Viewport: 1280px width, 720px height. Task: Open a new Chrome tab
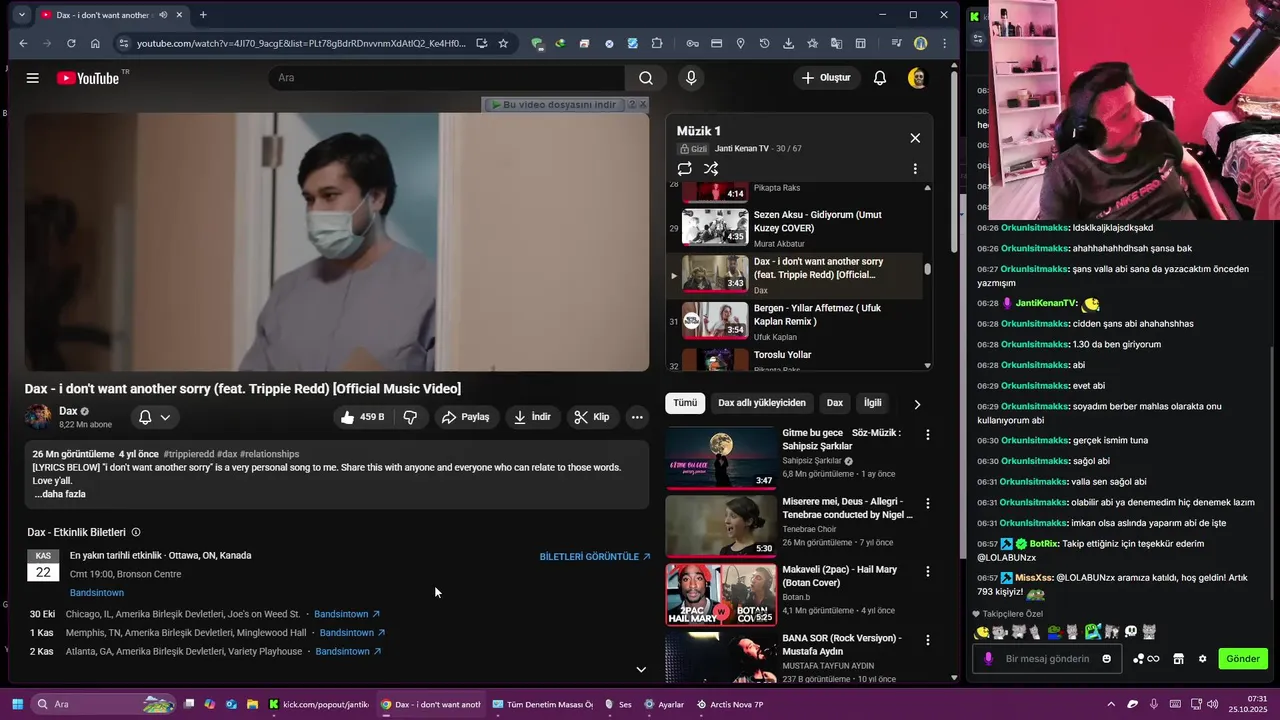pyautogui.click(x=203, y=15)
